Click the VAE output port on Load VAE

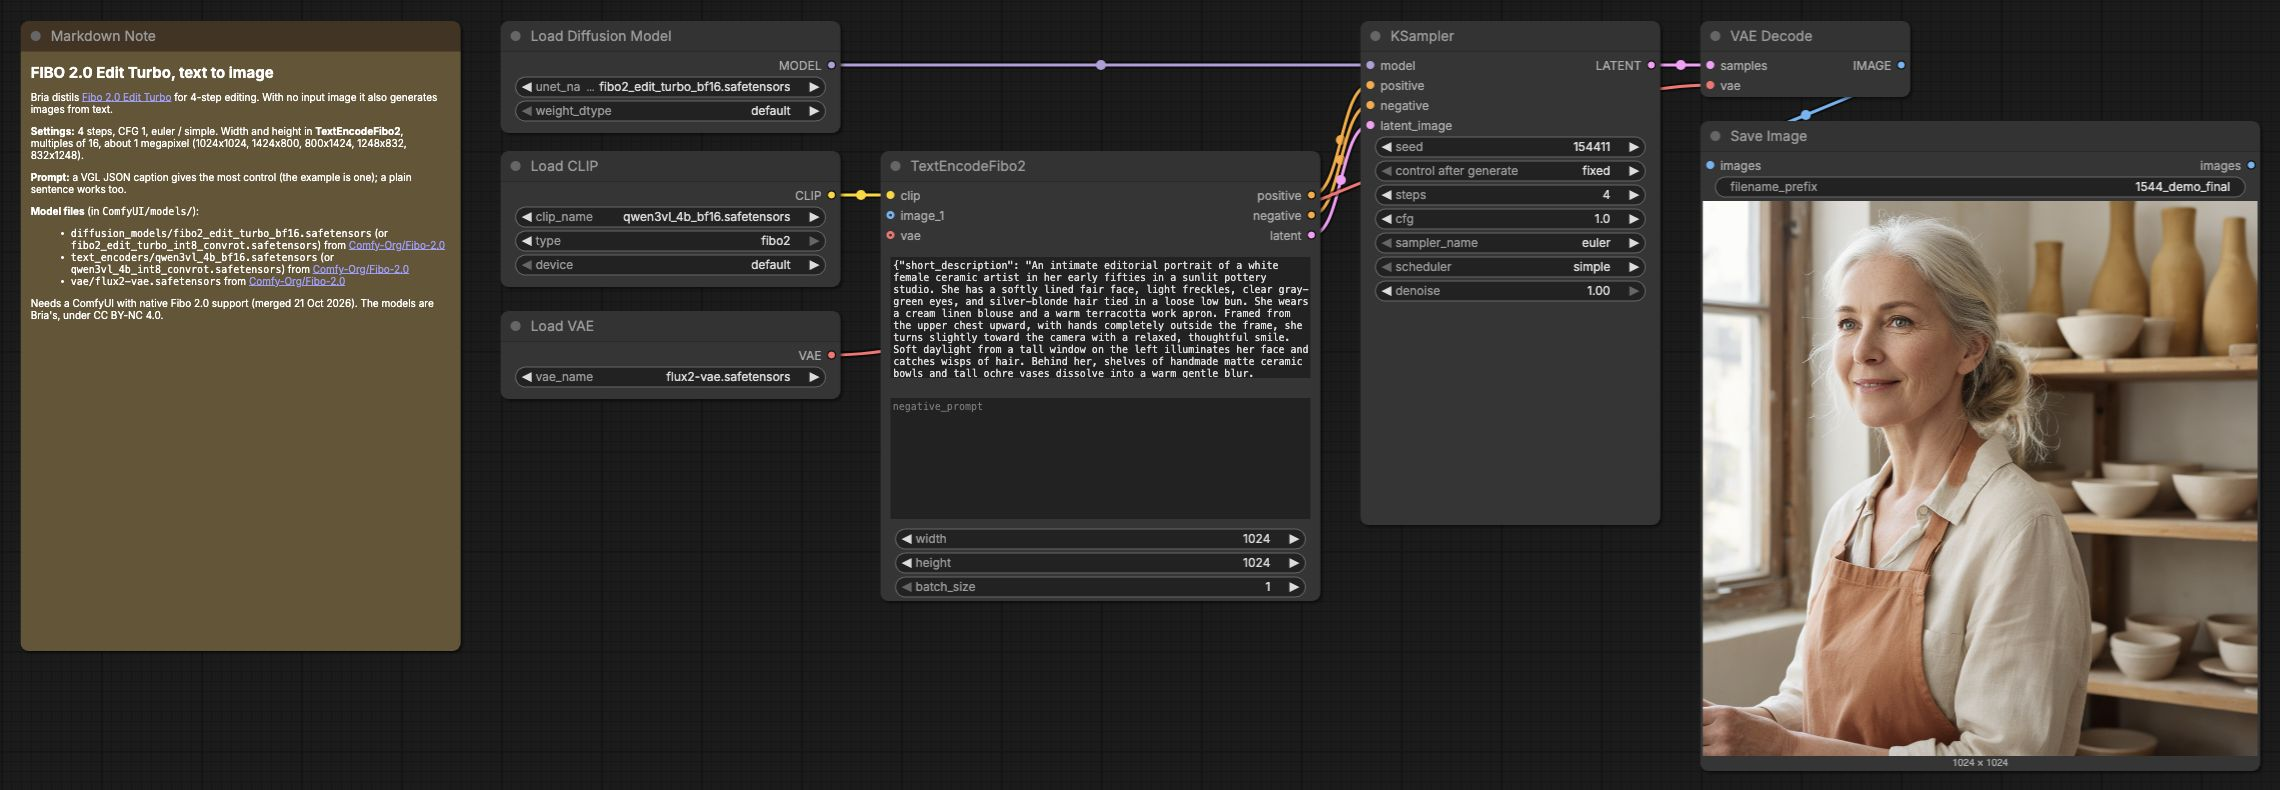tap(831, 356)
